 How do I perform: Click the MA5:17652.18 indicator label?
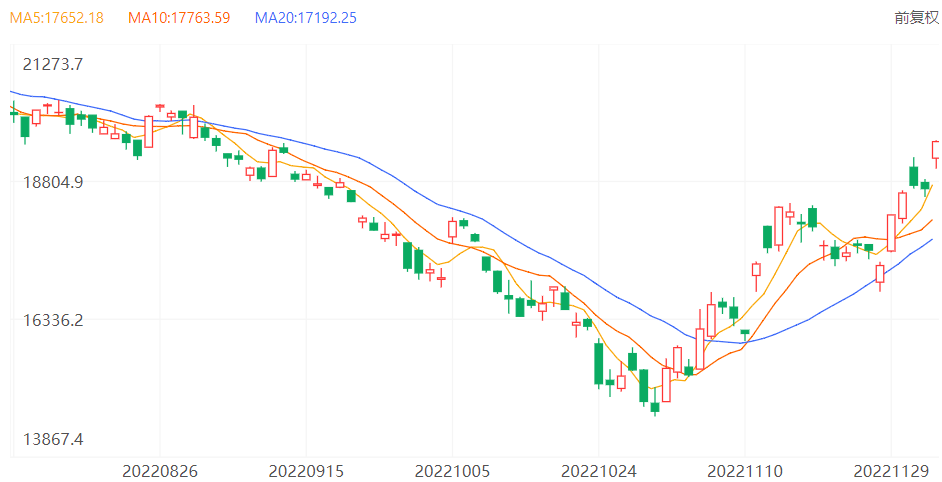pos(56,17)
